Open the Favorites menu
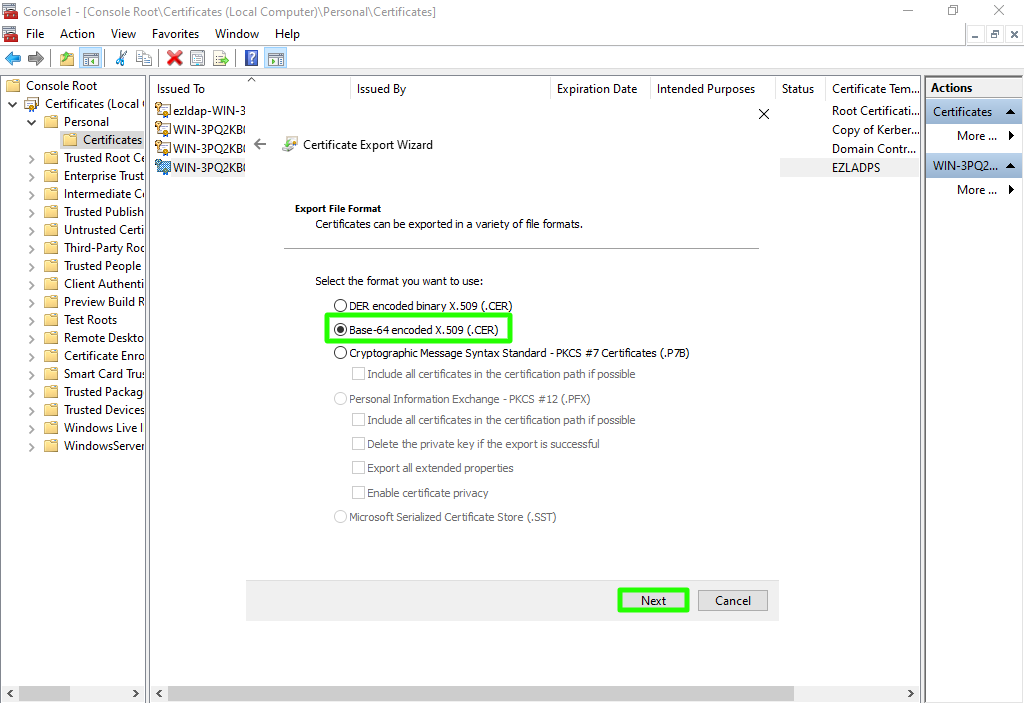The height and width of the screenshot is (703, 1024). (175, 34)
